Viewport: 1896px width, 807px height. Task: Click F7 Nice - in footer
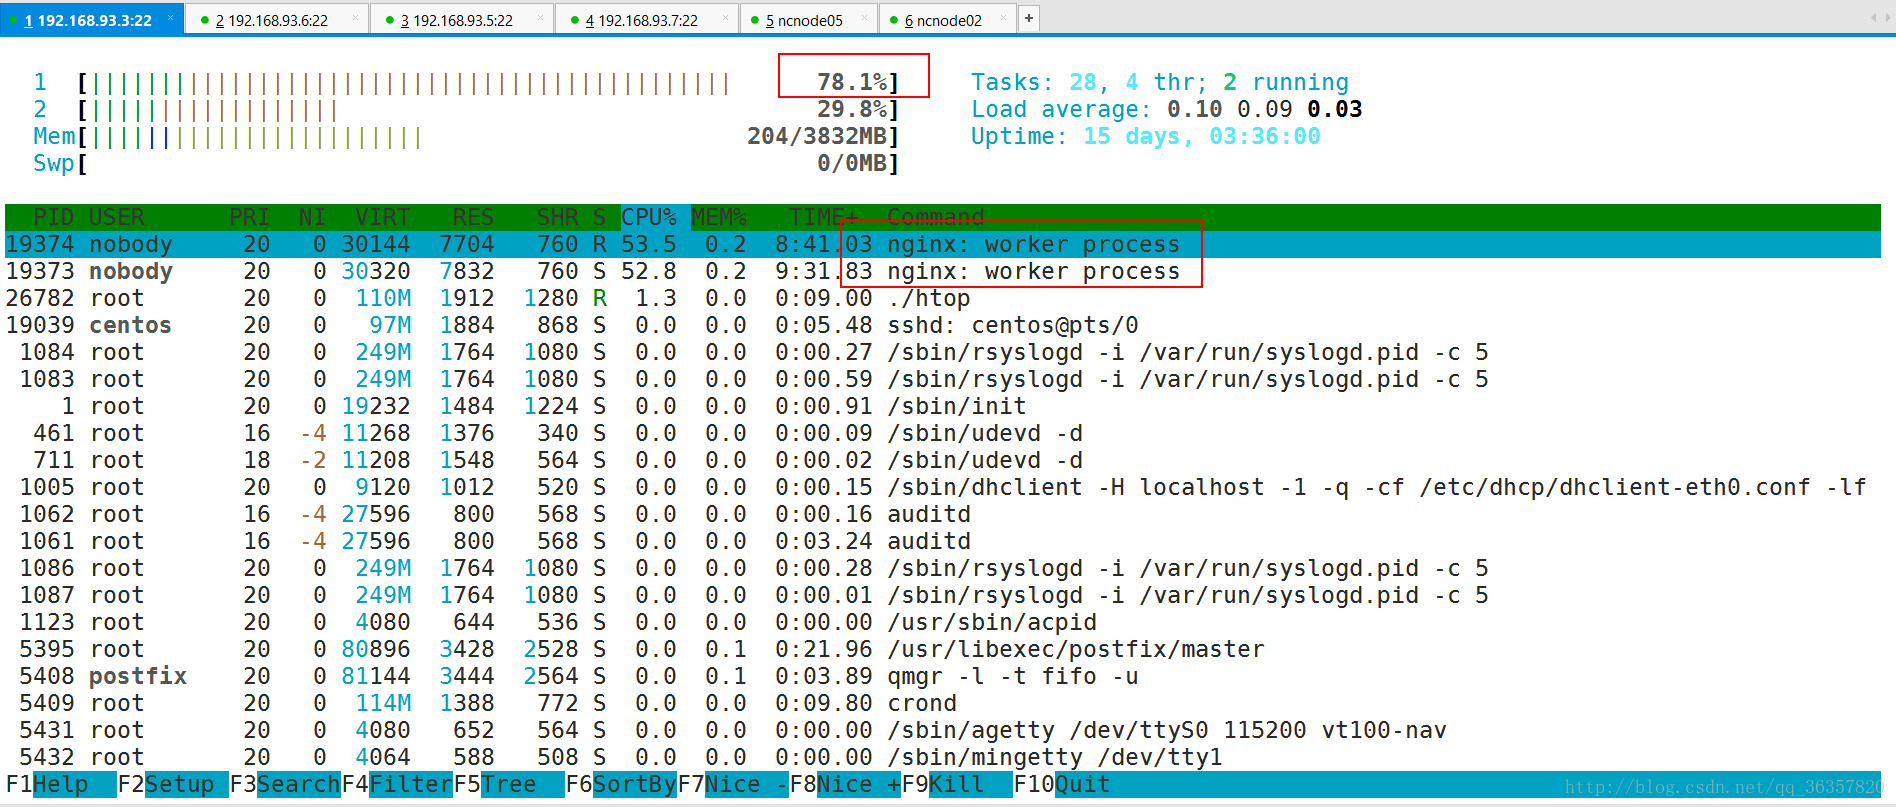[733, 784]
